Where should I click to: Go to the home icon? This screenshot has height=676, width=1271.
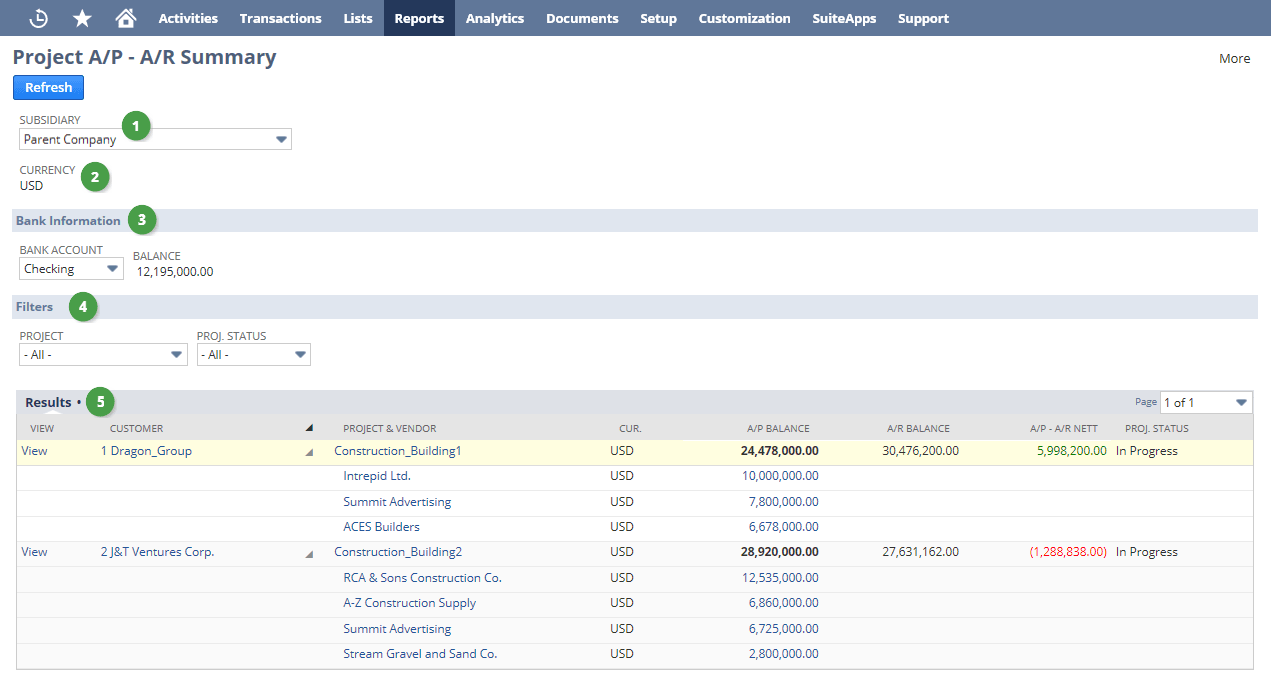tap(125, 18)
